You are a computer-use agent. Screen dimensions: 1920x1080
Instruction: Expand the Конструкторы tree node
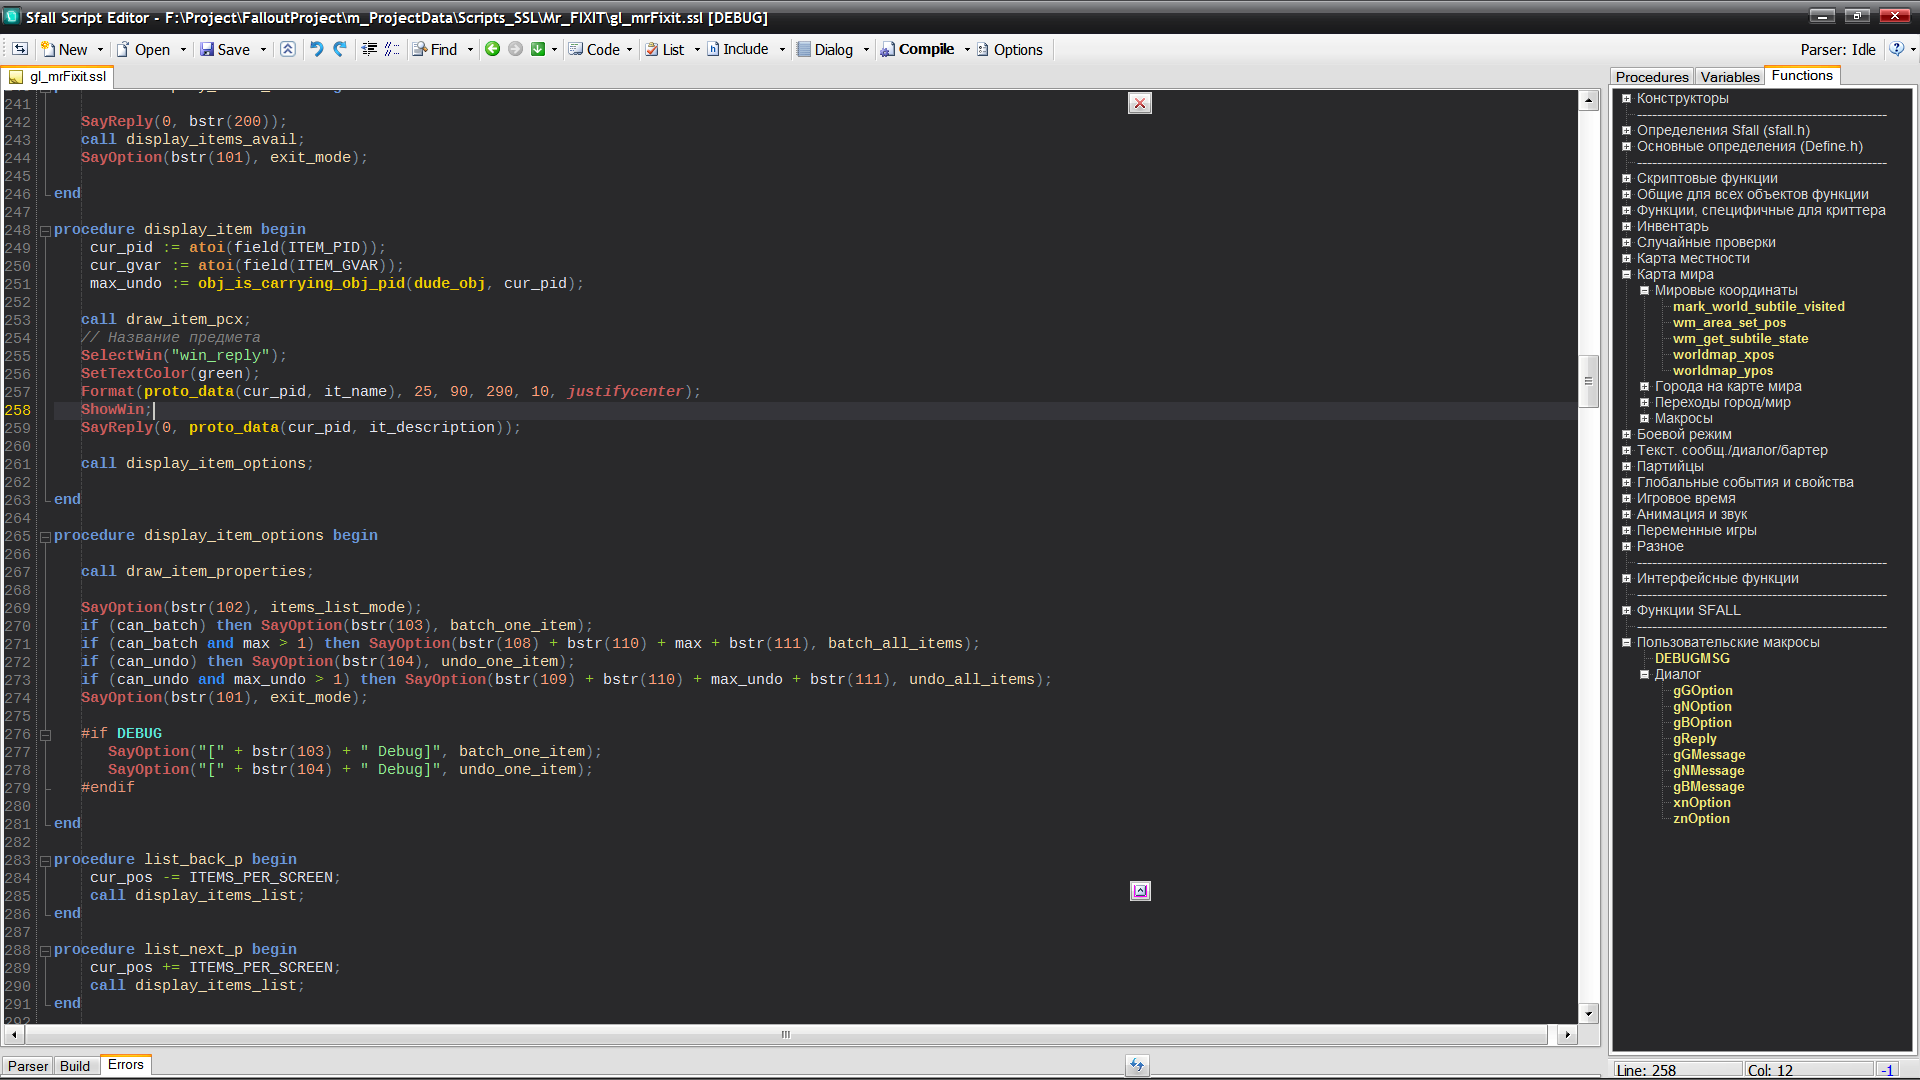coord(1627,98)
